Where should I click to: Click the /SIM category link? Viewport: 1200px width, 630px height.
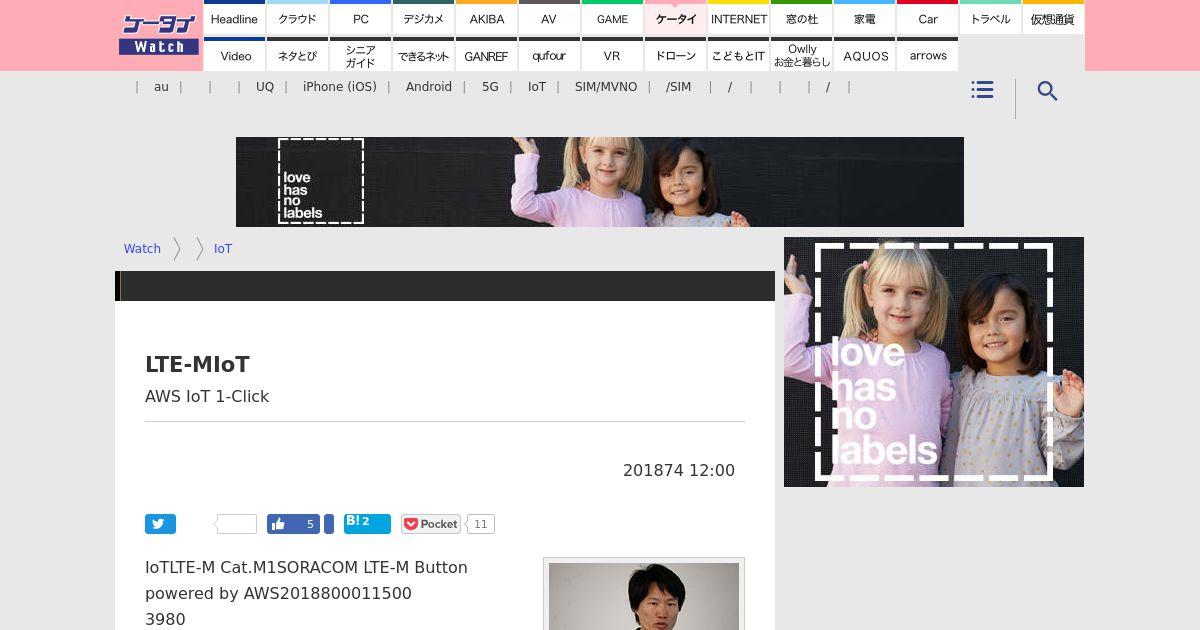(x=678, y=87)
